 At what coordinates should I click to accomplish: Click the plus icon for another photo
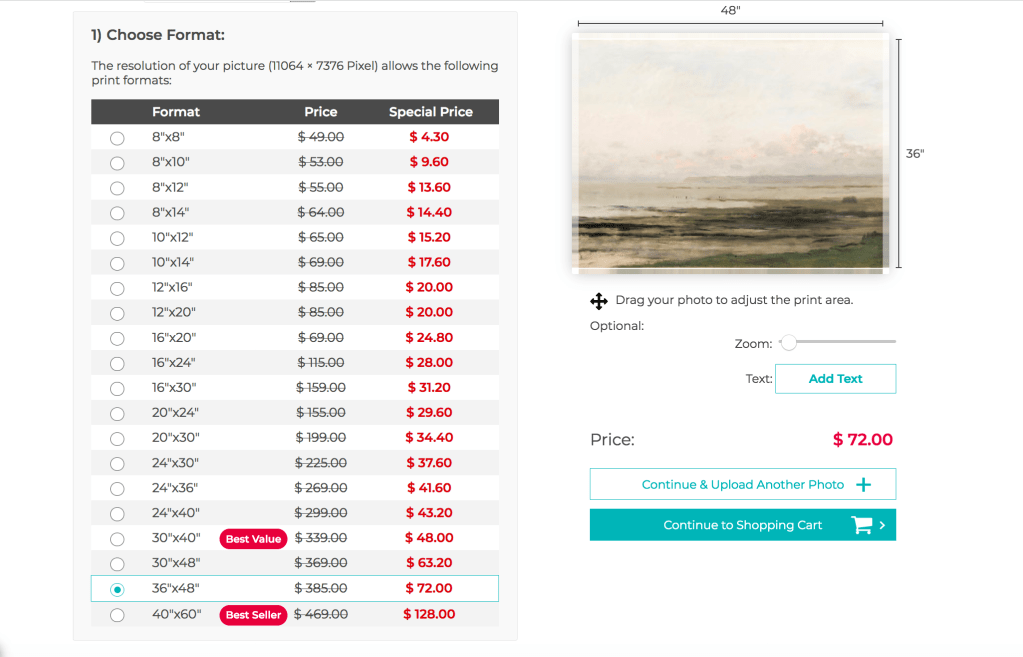coord(864,485)
